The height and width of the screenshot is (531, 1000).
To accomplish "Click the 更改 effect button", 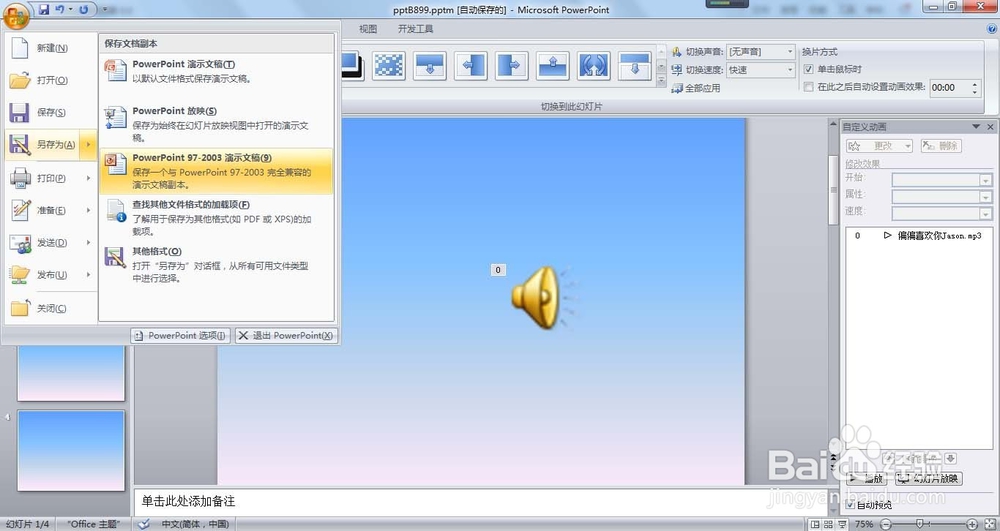I will (x=879, y=146).
